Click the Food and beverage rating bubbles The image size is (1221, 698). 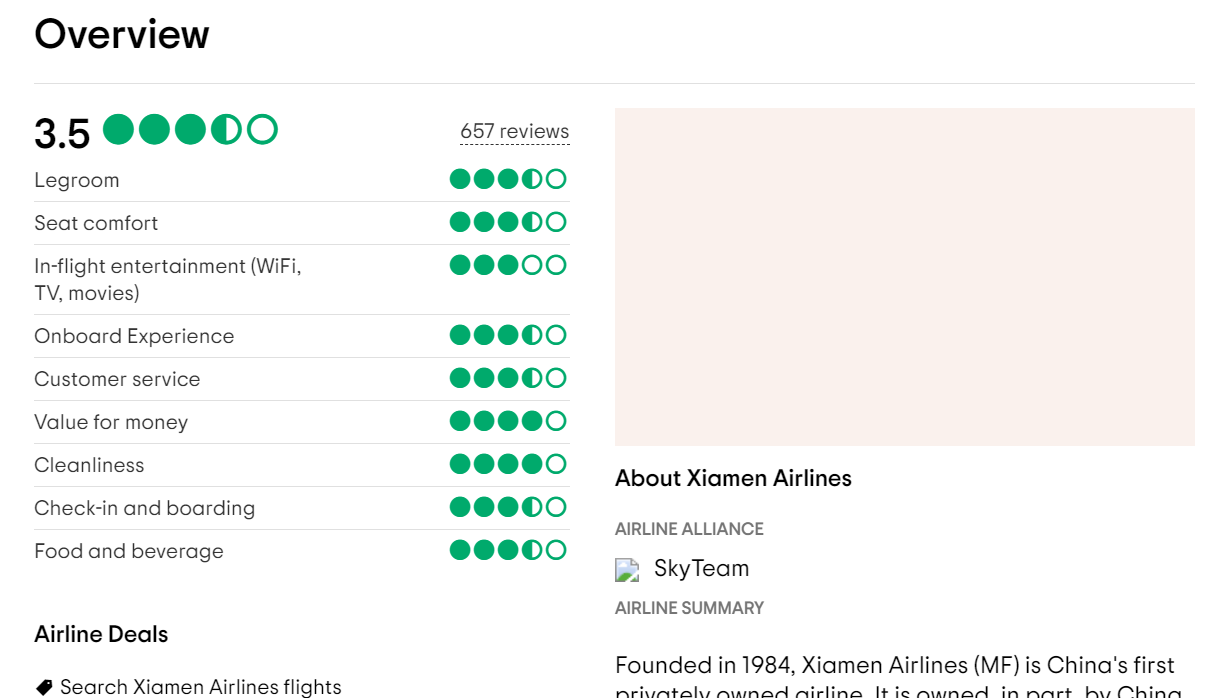508,550
